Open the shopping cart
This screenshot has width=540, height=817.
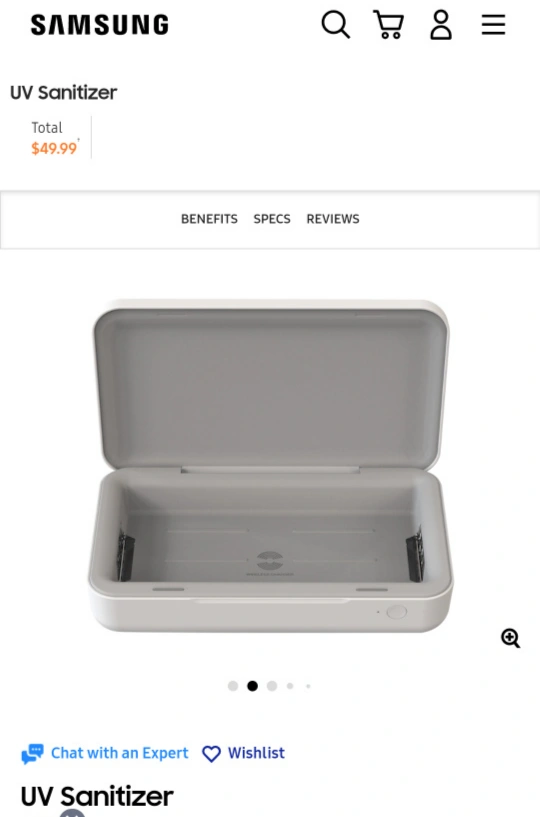click(389, 24)
